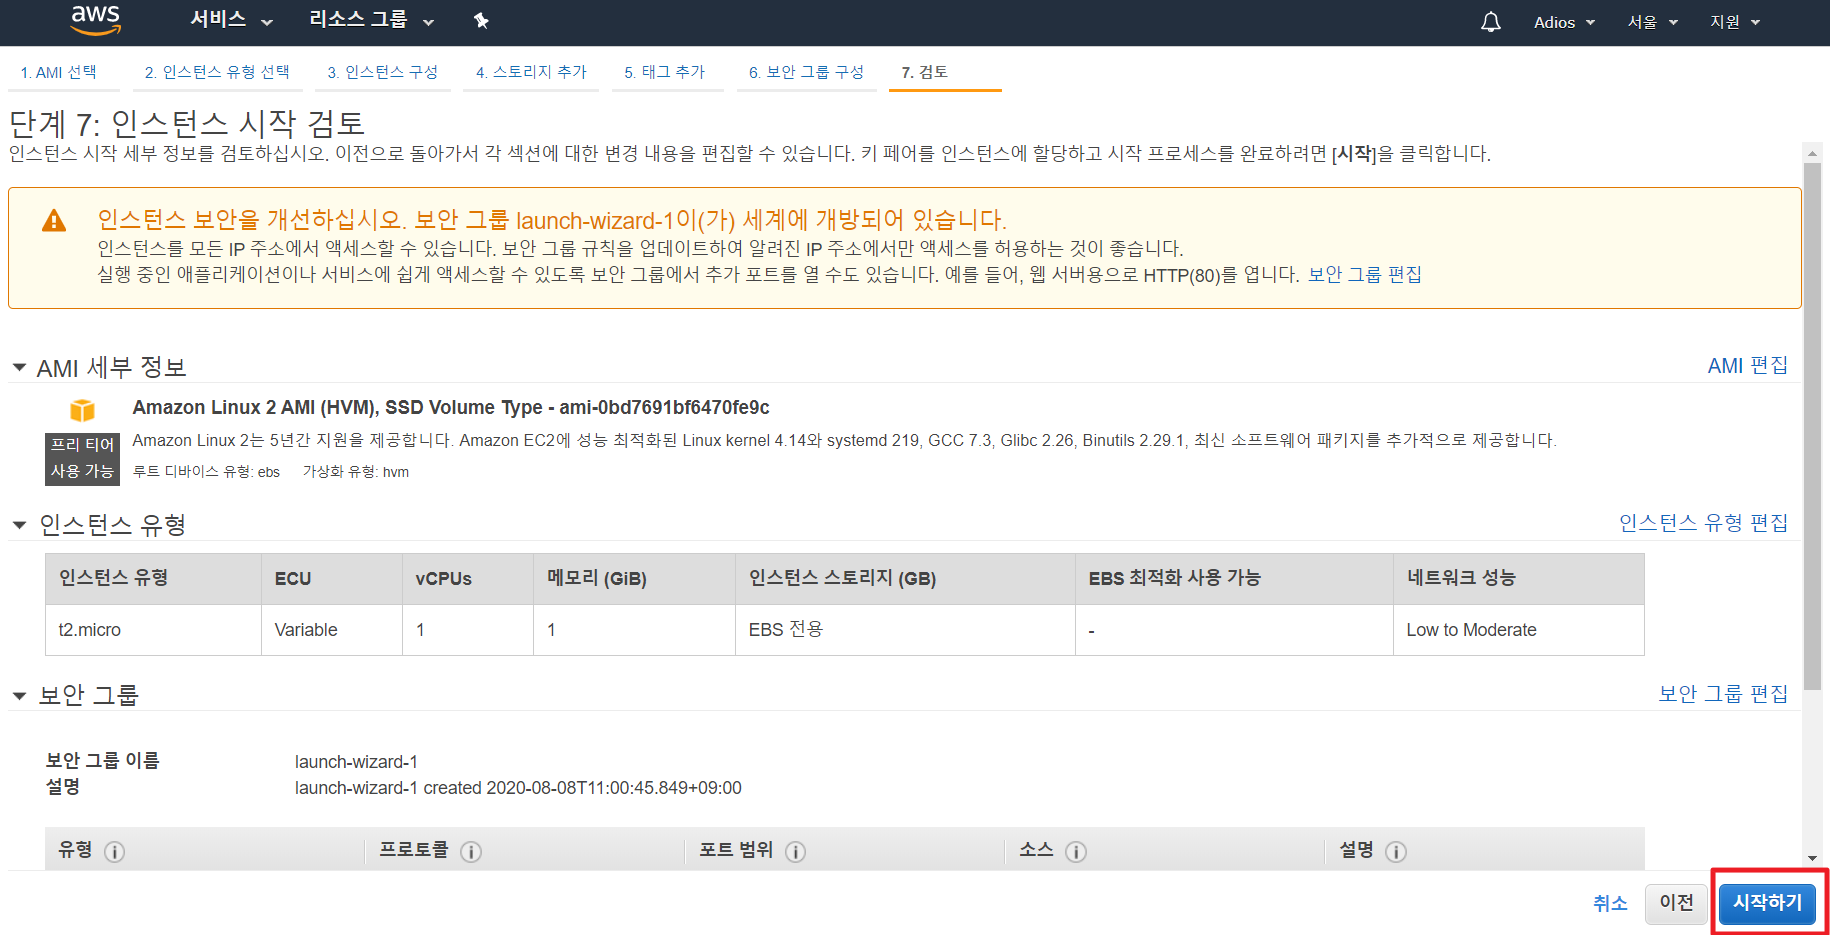Click the AWS logo home icon
The width and height of the screenshot is (1830, 935).
pos(96,20)
